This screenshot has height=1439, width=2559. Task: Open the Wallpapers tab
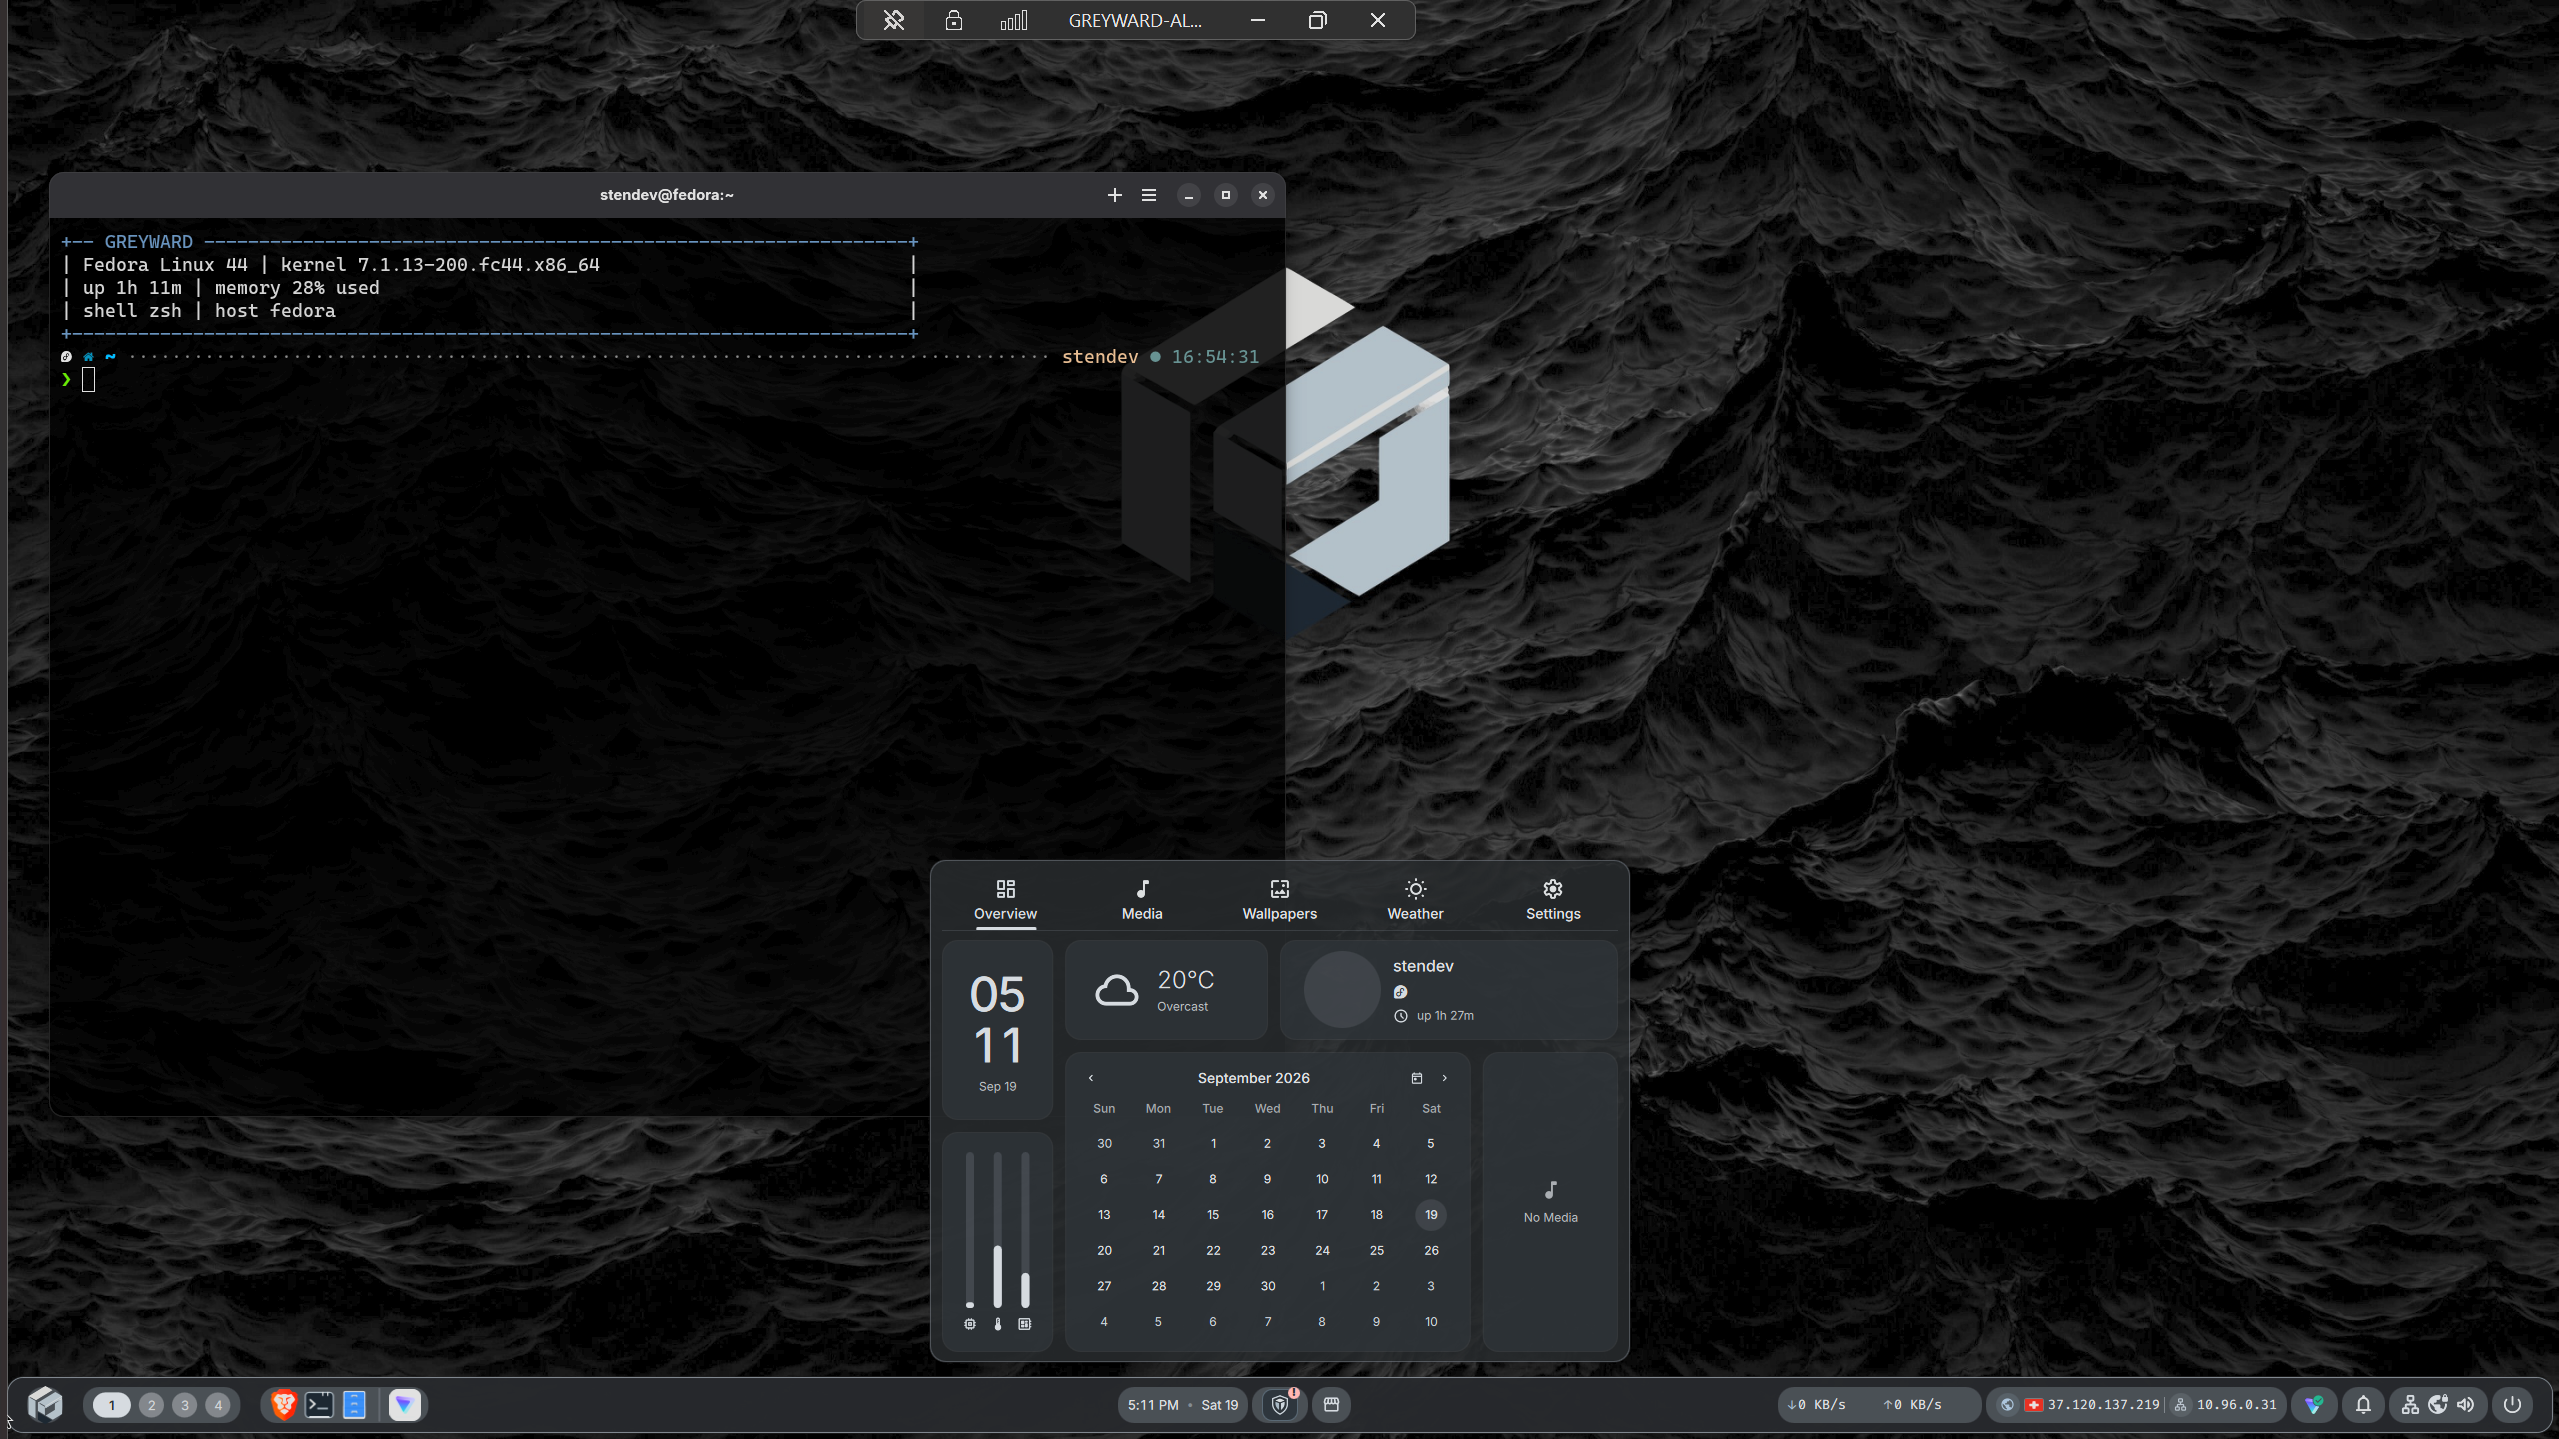pos(1280,900)
